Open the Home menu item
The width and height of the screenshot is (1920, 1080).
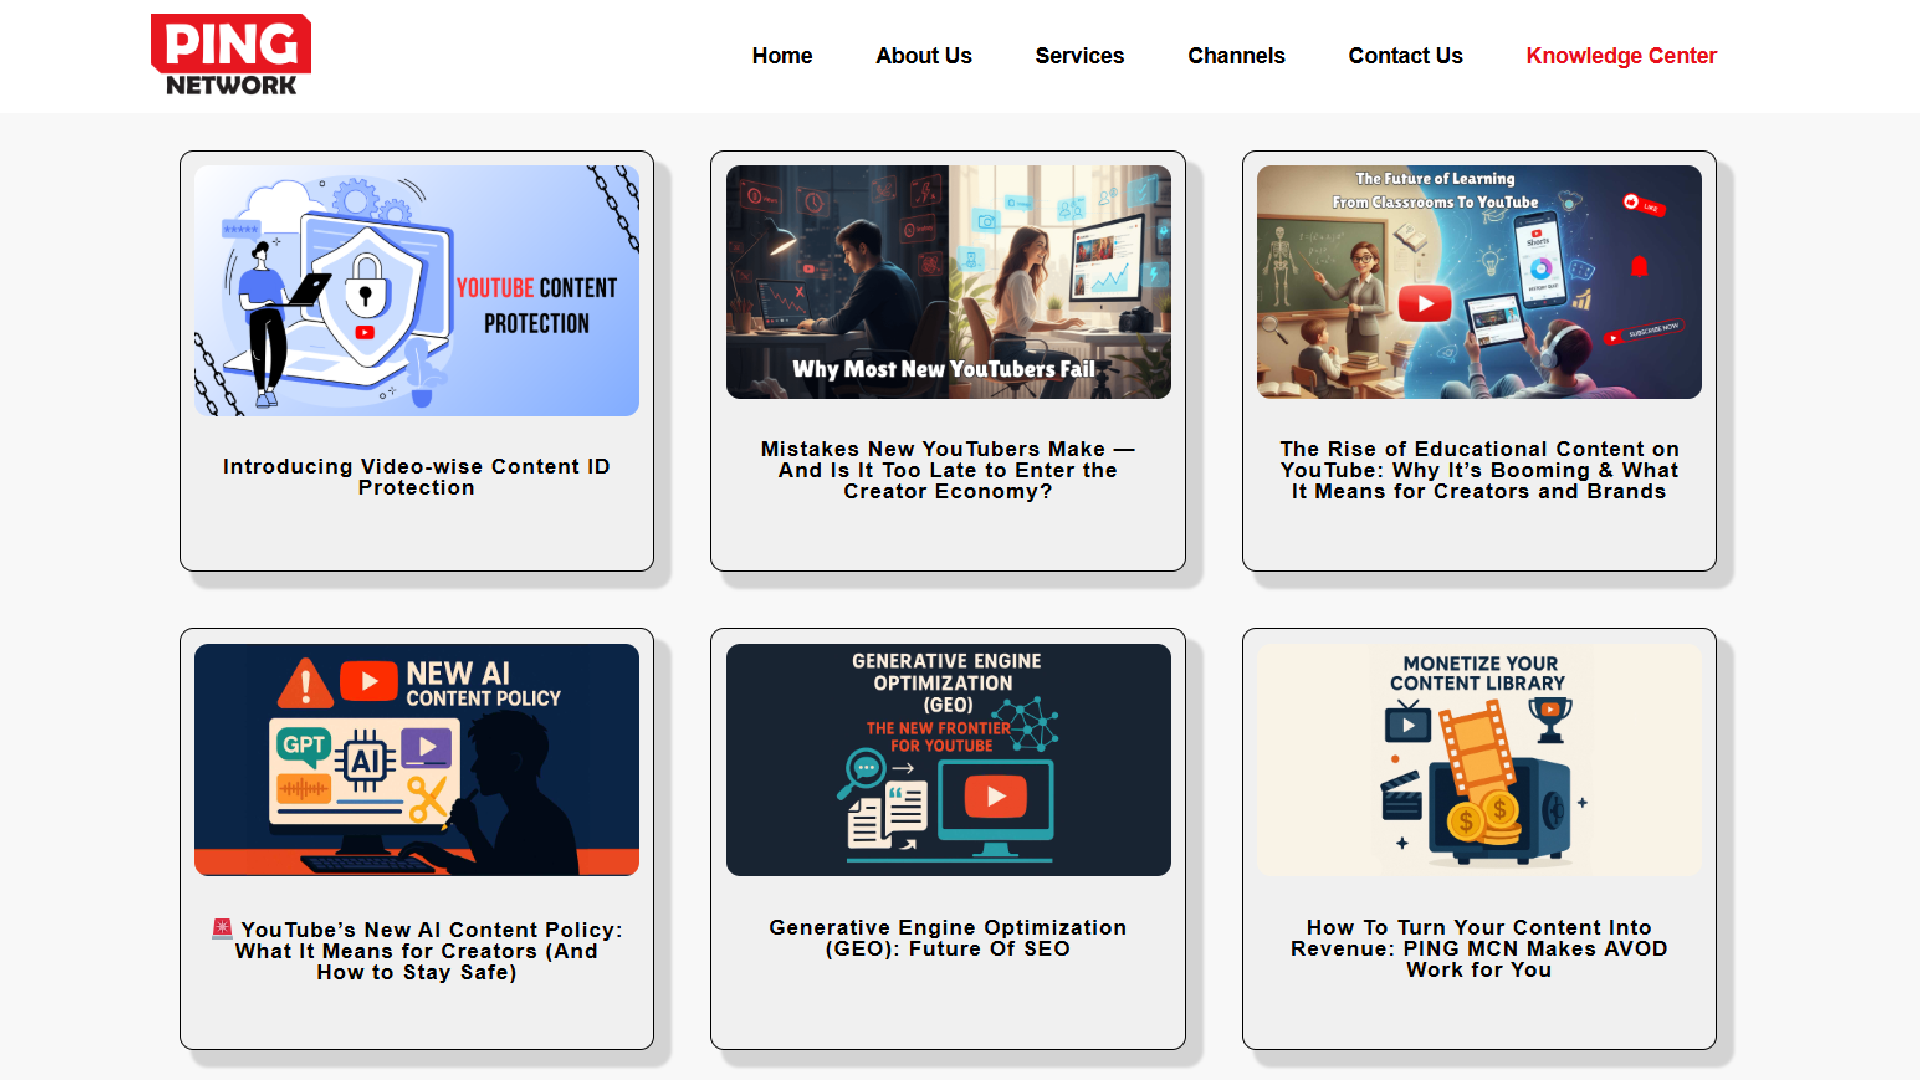point(782,56)
